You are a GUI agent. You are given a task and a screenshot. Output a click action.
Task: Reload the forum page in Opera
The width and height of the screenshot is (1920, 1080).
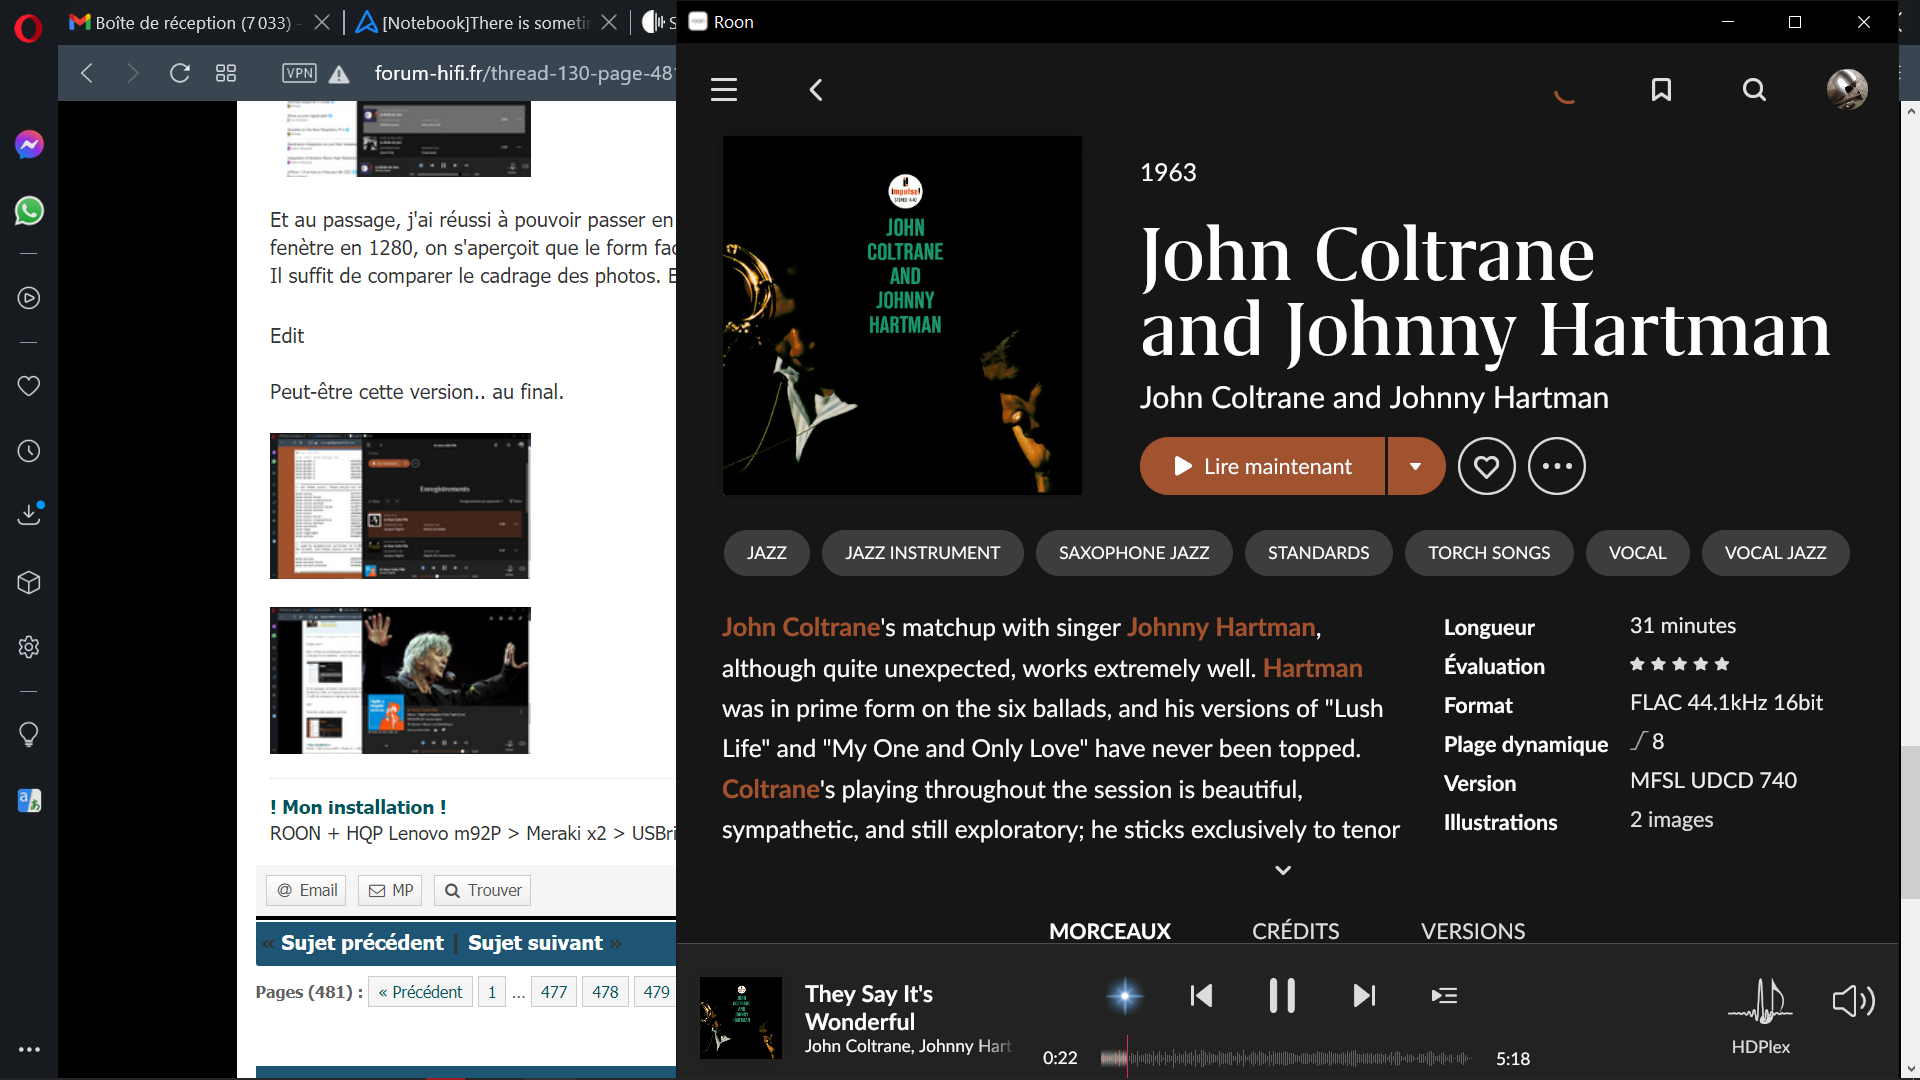tap(180, 73)
